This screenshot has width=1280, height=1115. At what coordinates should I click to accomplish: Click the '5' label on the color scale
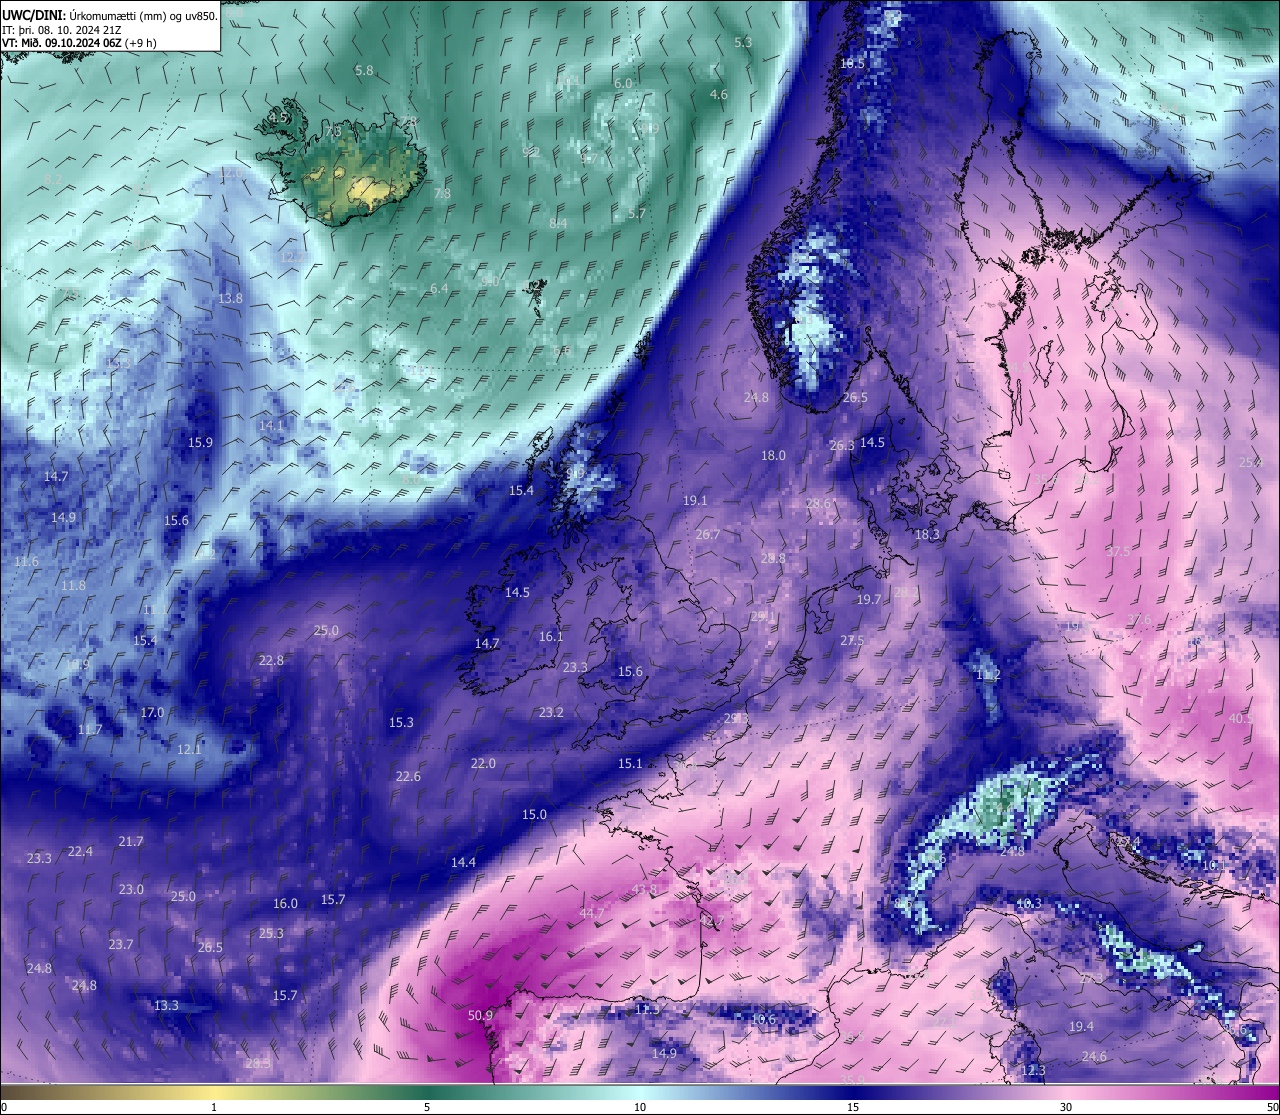[x=427, y=1107]
